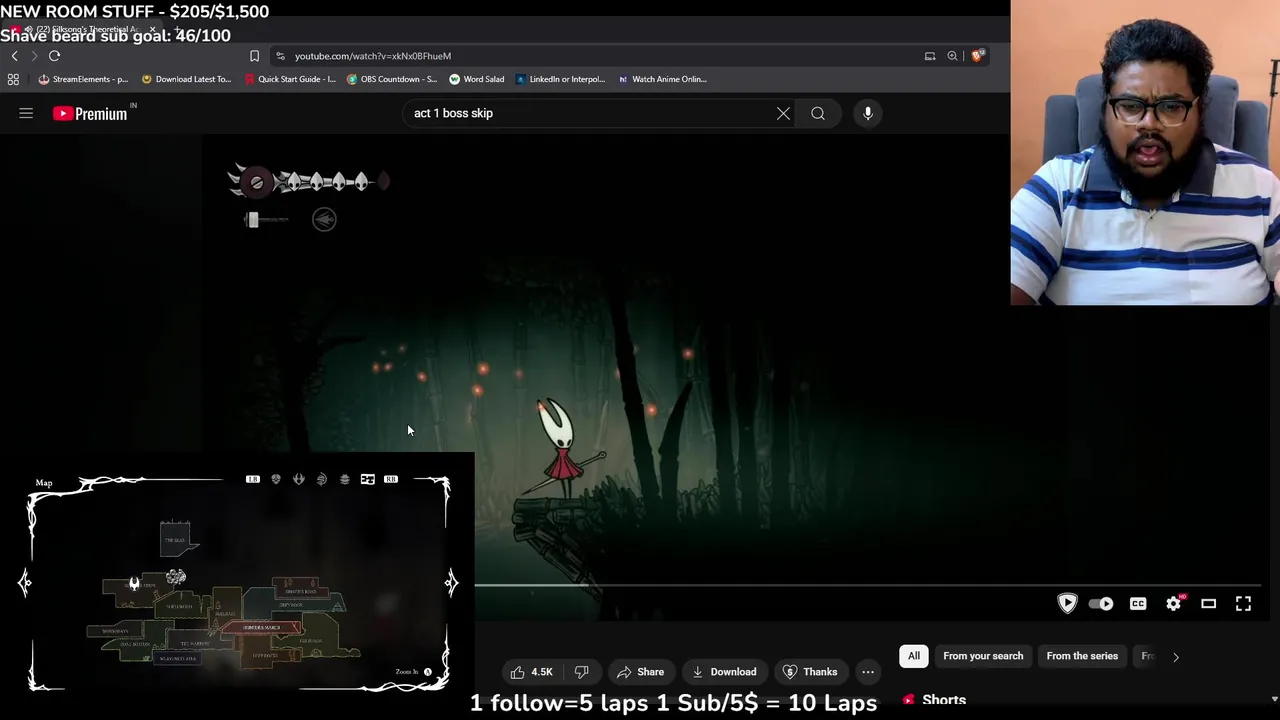
Task: Click the left ornate arrow on the map panel
Action: point(25,583)
